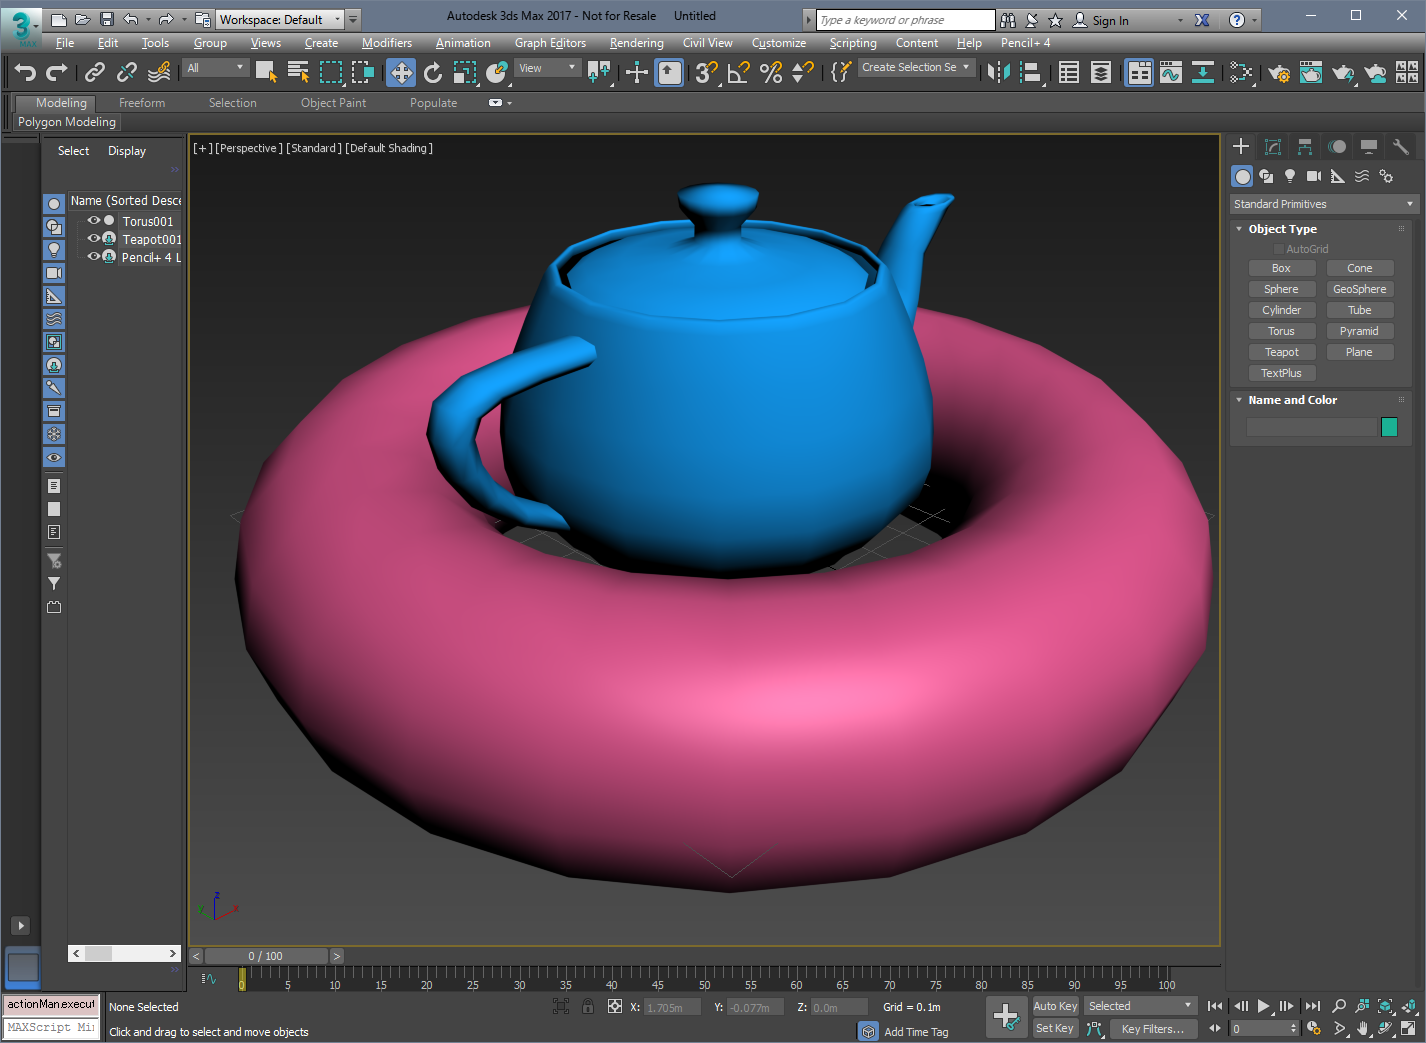1426x1043 pixels.
Task: Click the green object color swatch
Action: pos(1389,427)
